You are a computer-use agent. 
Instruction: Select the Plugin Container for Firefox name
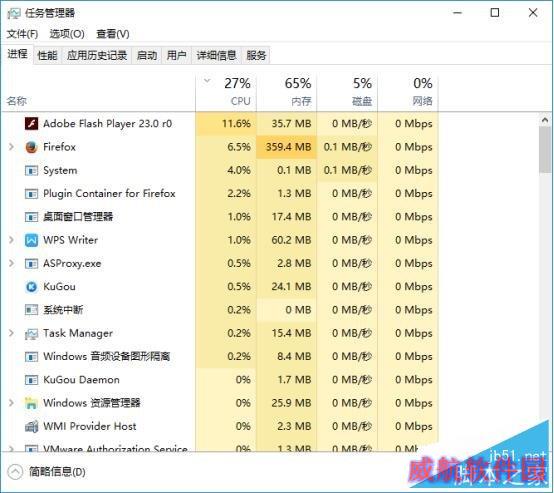[109, 194]
